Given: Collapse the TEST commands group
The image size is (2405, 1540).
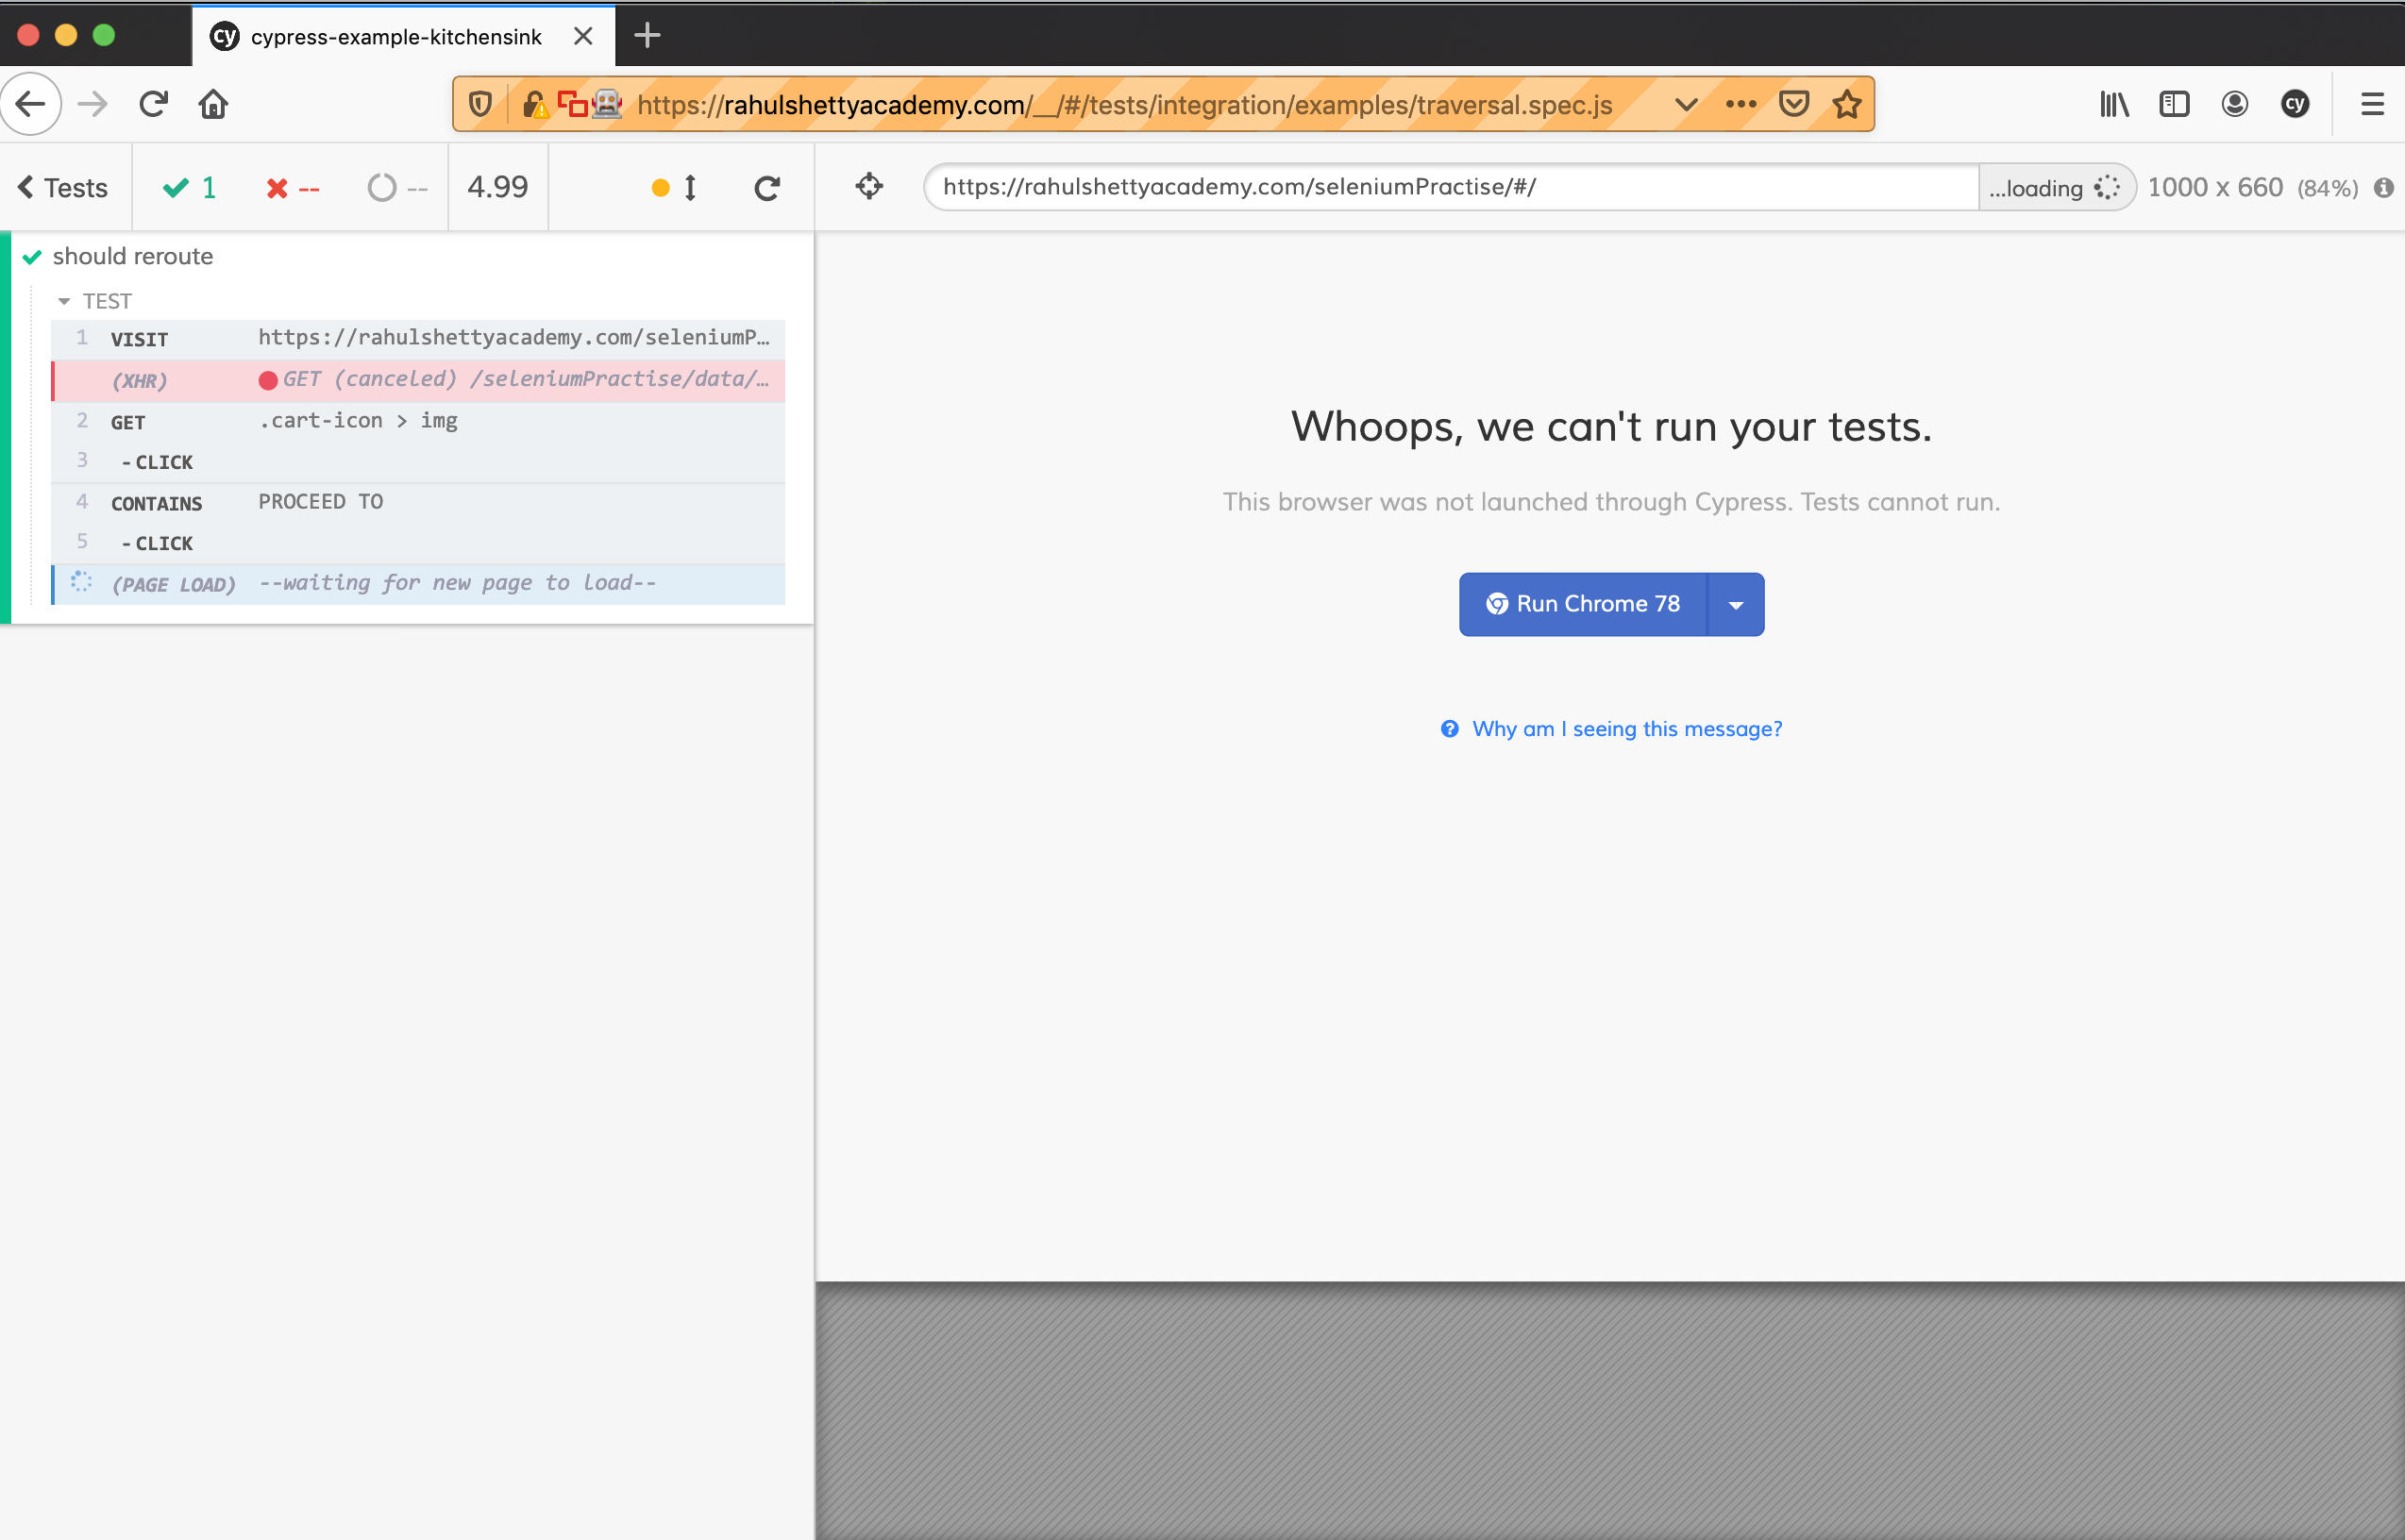Looking at the screenshot, I should 65,301.
